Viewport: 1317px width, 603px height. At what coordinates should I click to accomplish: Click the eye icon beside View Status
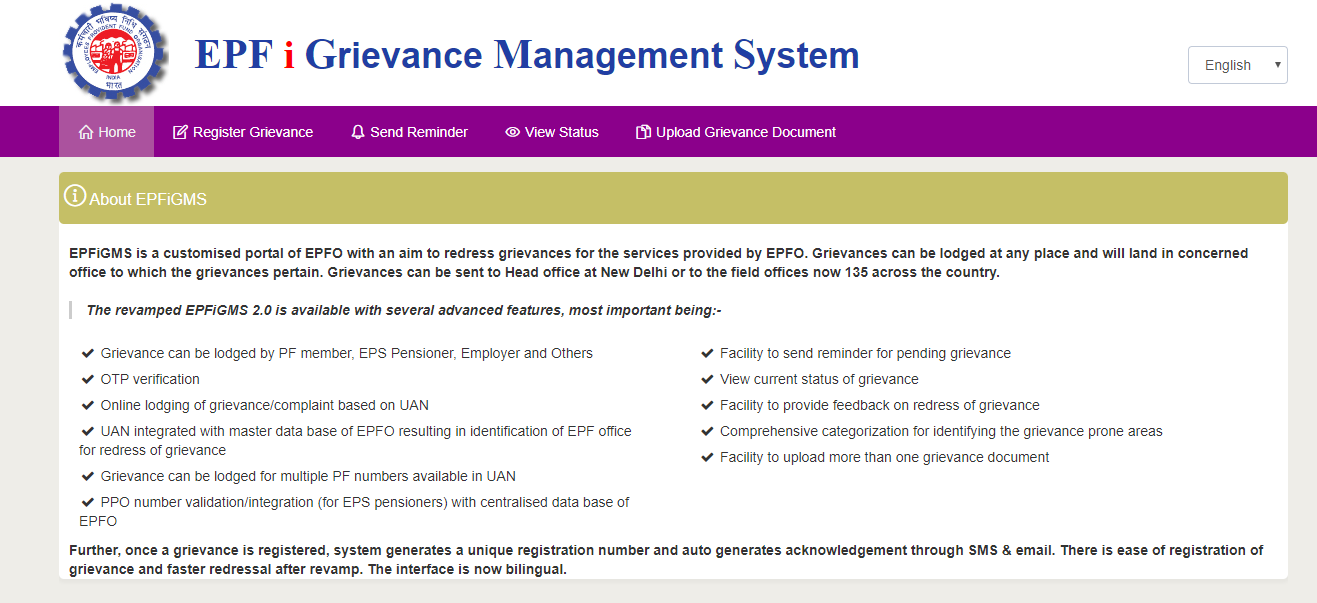click(513, 132)
